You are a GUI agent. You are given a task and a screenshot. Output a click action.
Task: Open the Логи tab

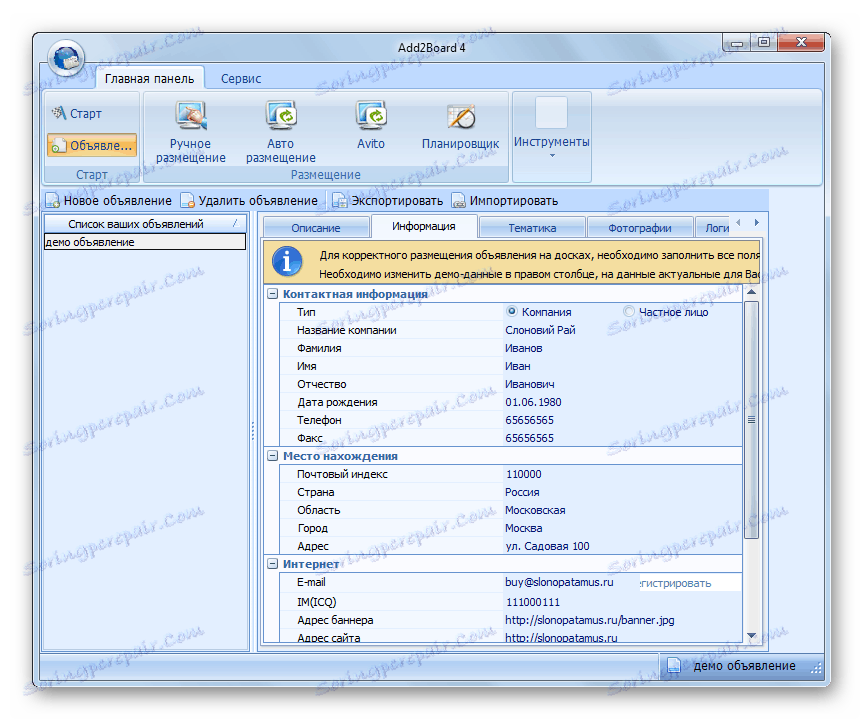[x=714, y=228]
